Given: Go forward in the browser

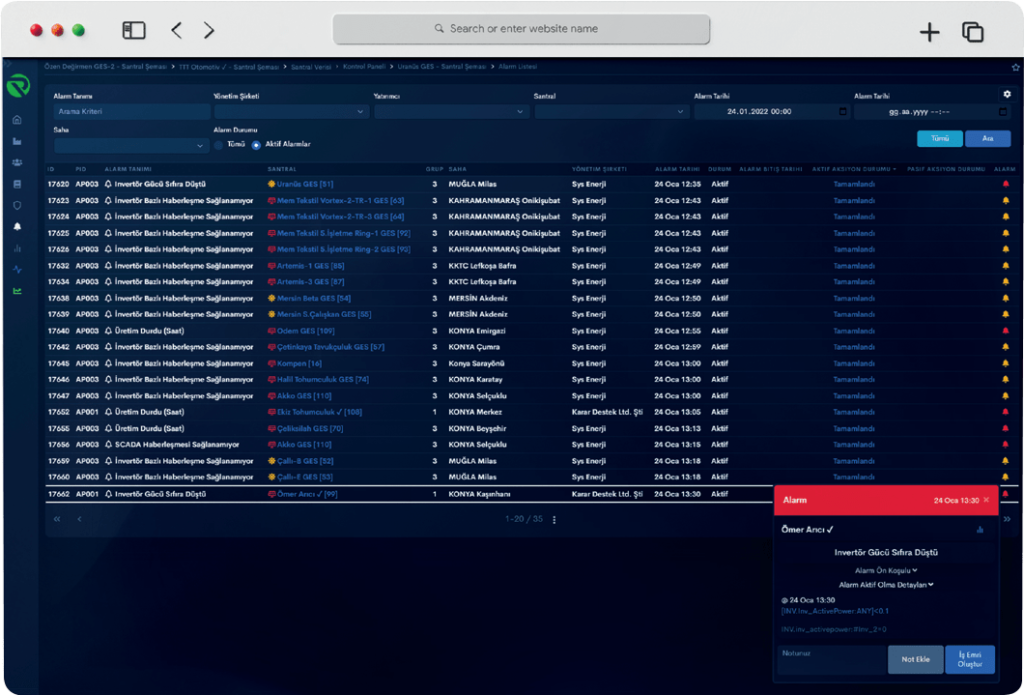Looking at the screenshot, I should (208, 30).
